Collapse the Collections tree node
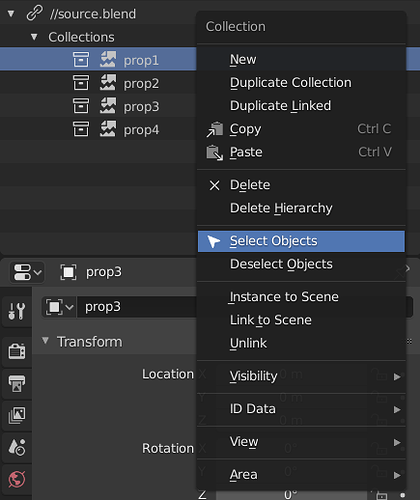The image size is (420, 500). (34, 37)
